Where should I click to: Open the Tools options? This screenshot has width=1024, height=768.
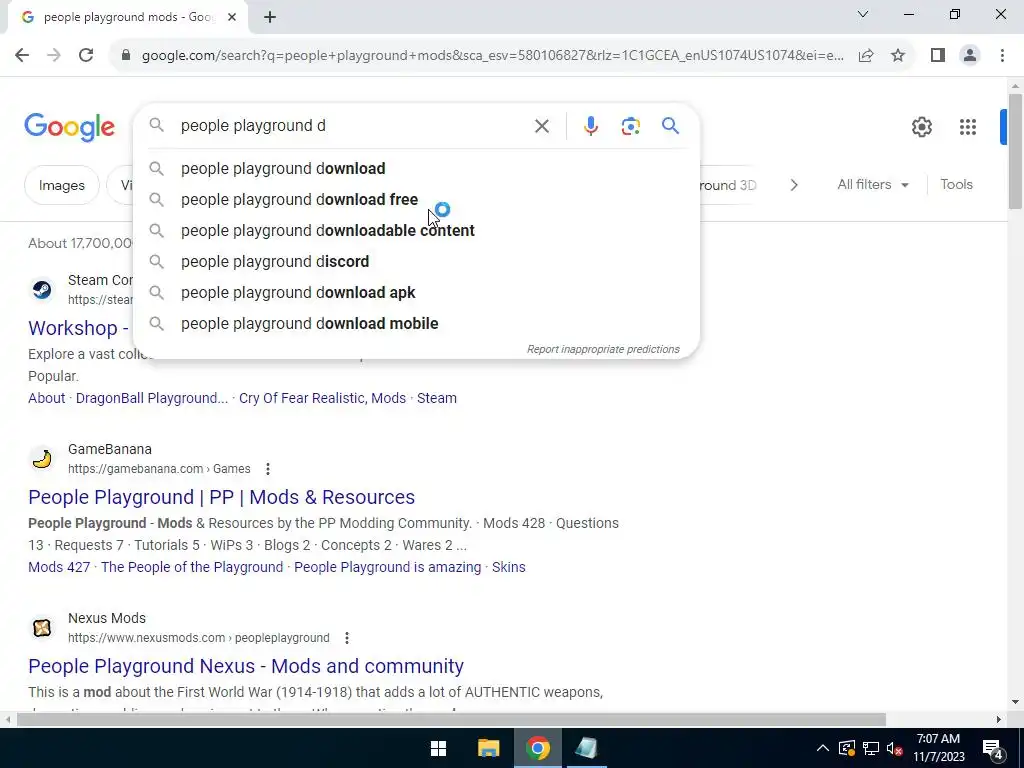click(x=956, y=185)
